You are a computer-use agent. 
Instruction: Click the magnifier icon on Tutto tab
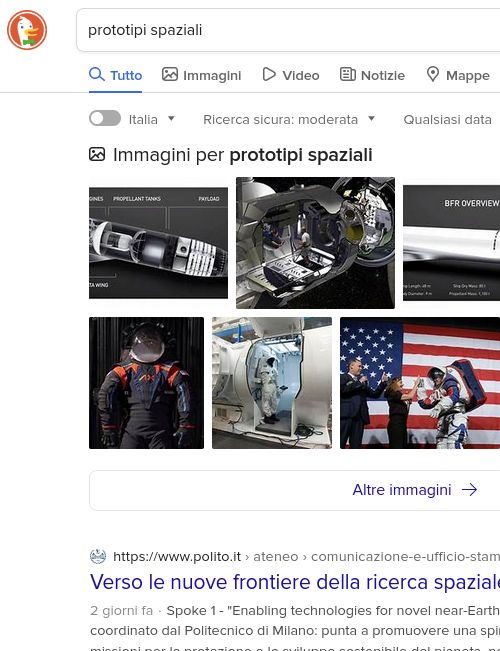tap(97, 75)
